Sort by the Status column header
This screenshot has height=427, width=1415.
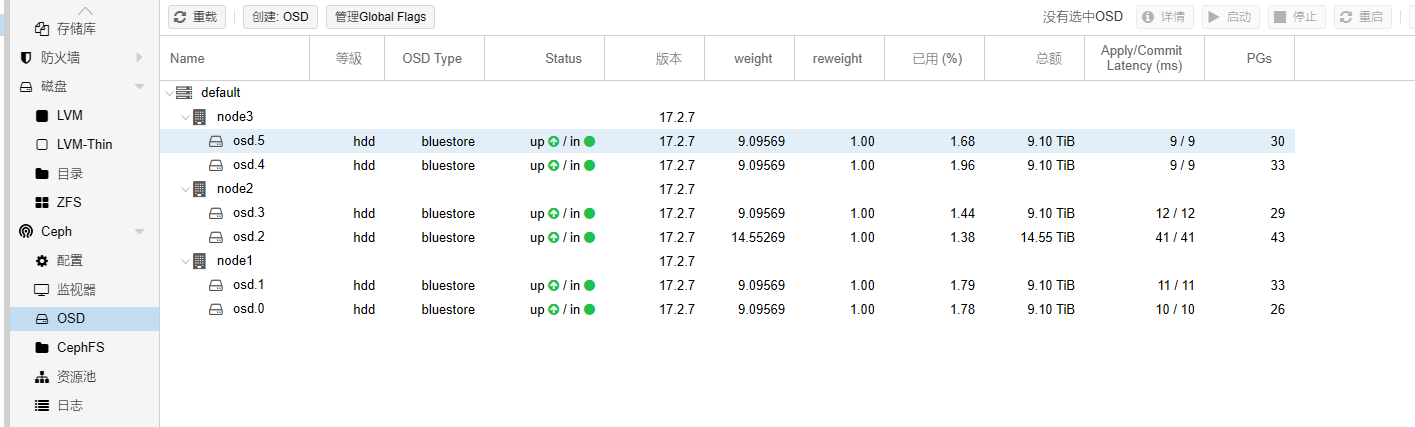(563, 59)
